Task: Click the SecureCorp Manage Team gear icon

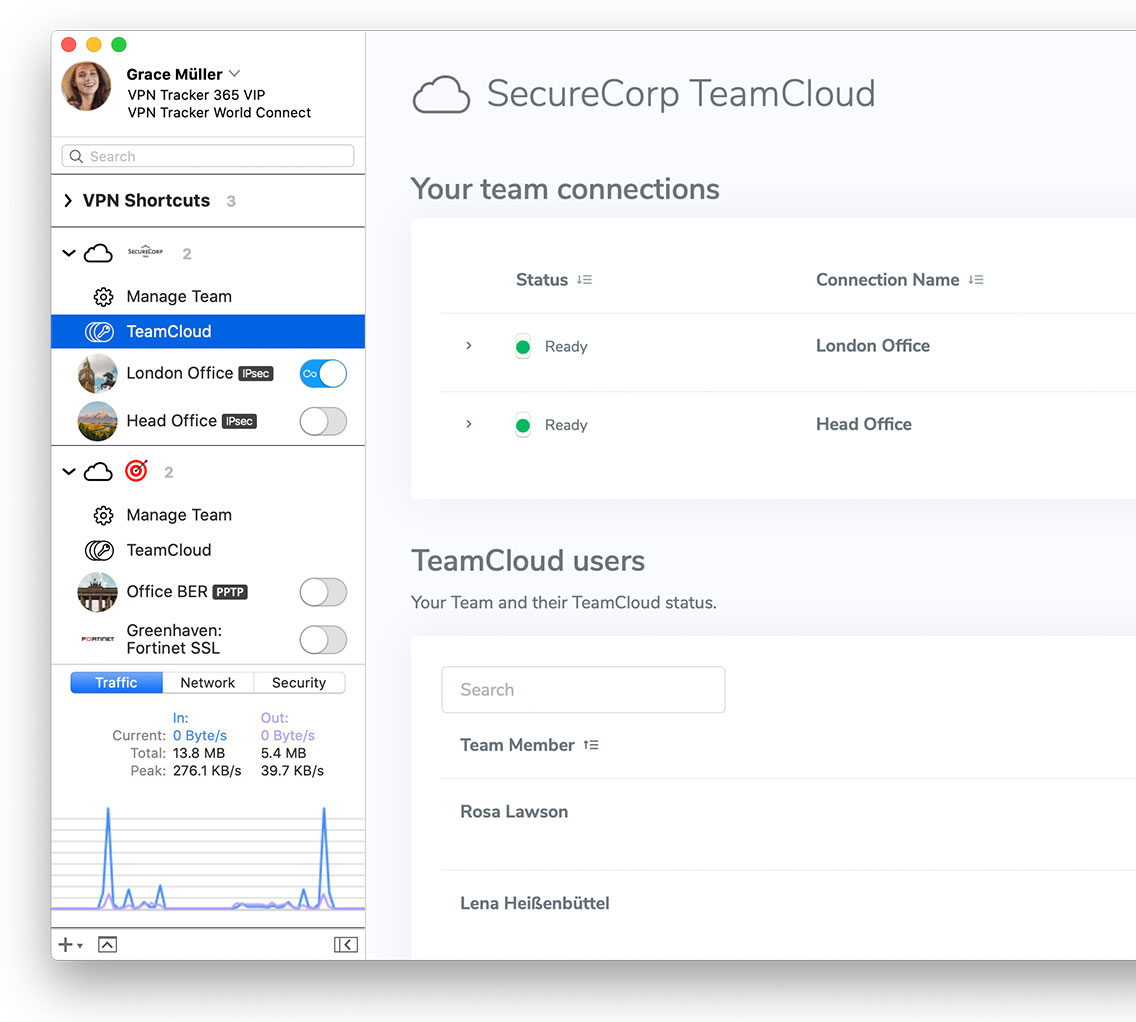Action: point(103,297)
